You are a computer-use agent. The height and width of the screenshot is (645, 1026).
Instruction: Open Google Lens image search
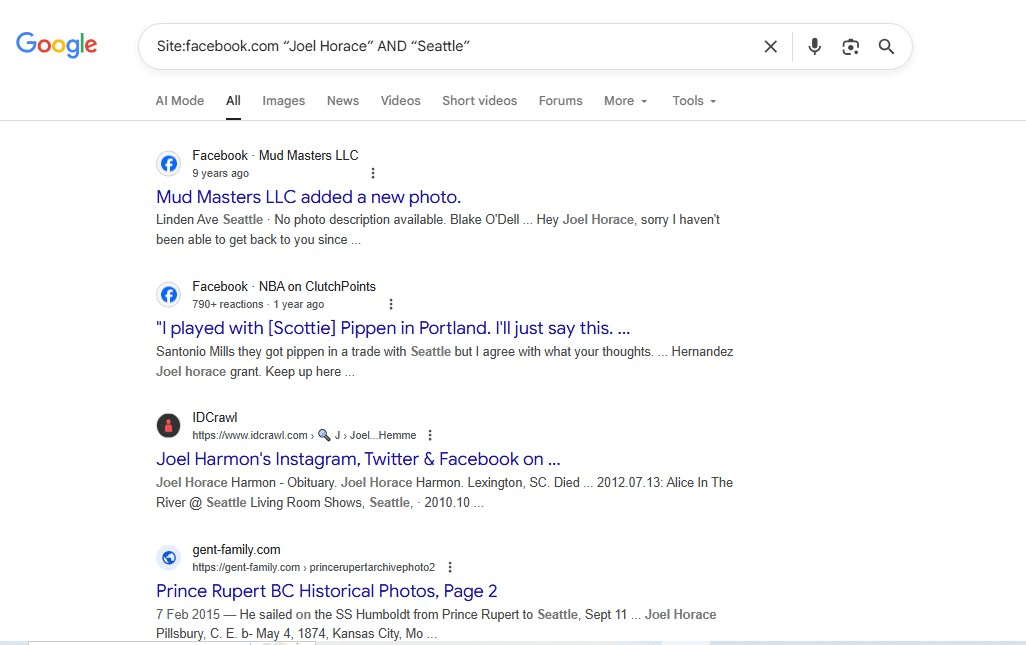click(x=850, y=46)
